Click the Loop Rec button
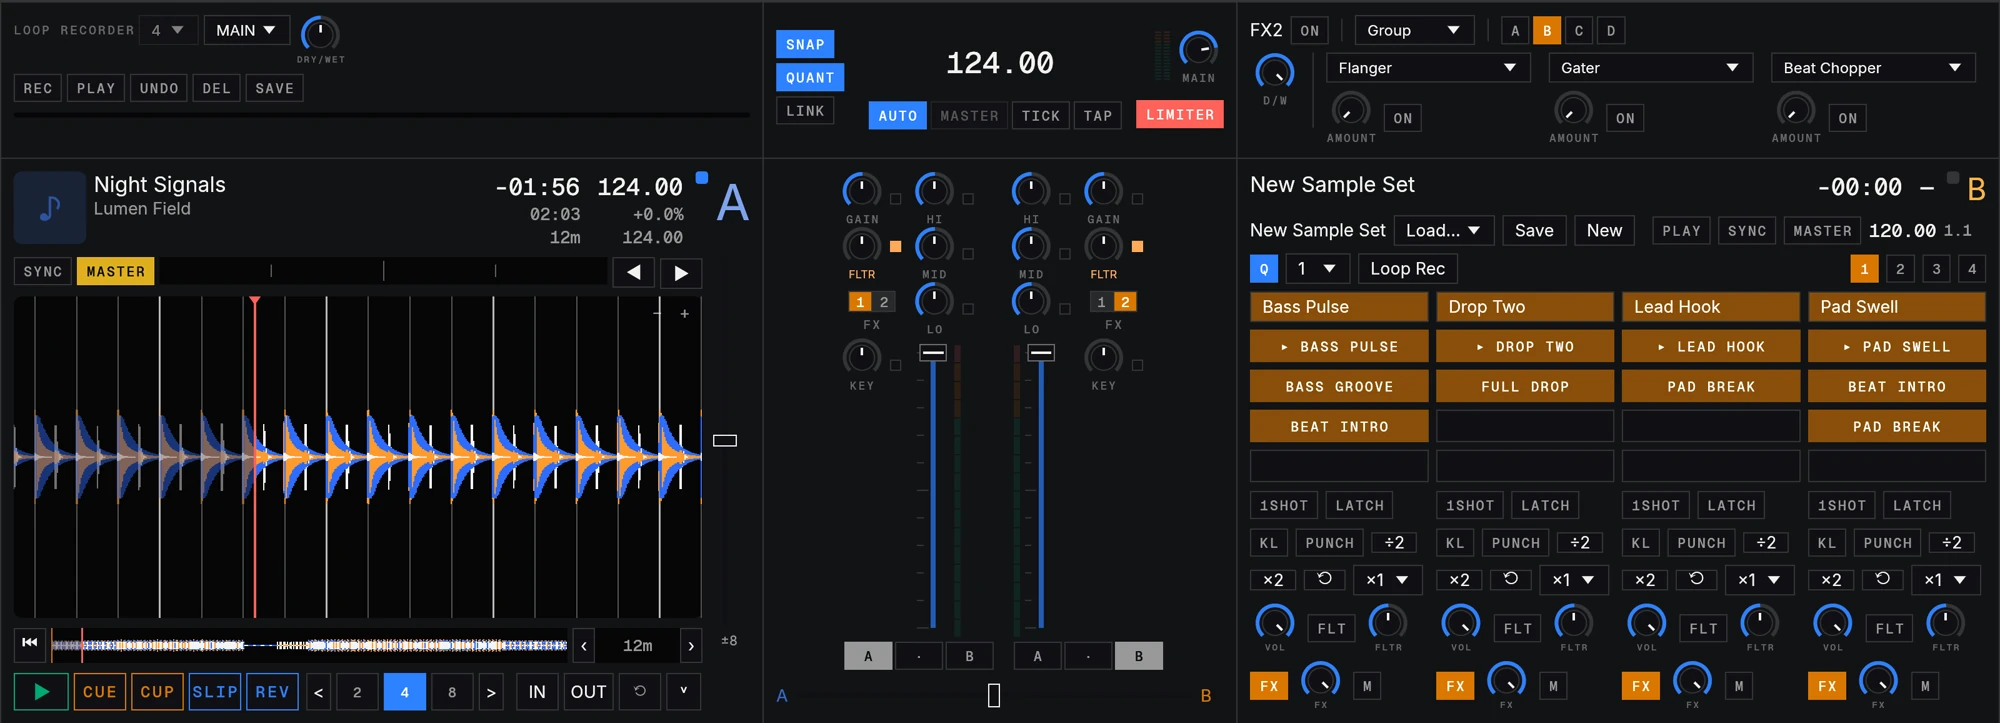The image size is (2000, 723). pos(1407,269)
